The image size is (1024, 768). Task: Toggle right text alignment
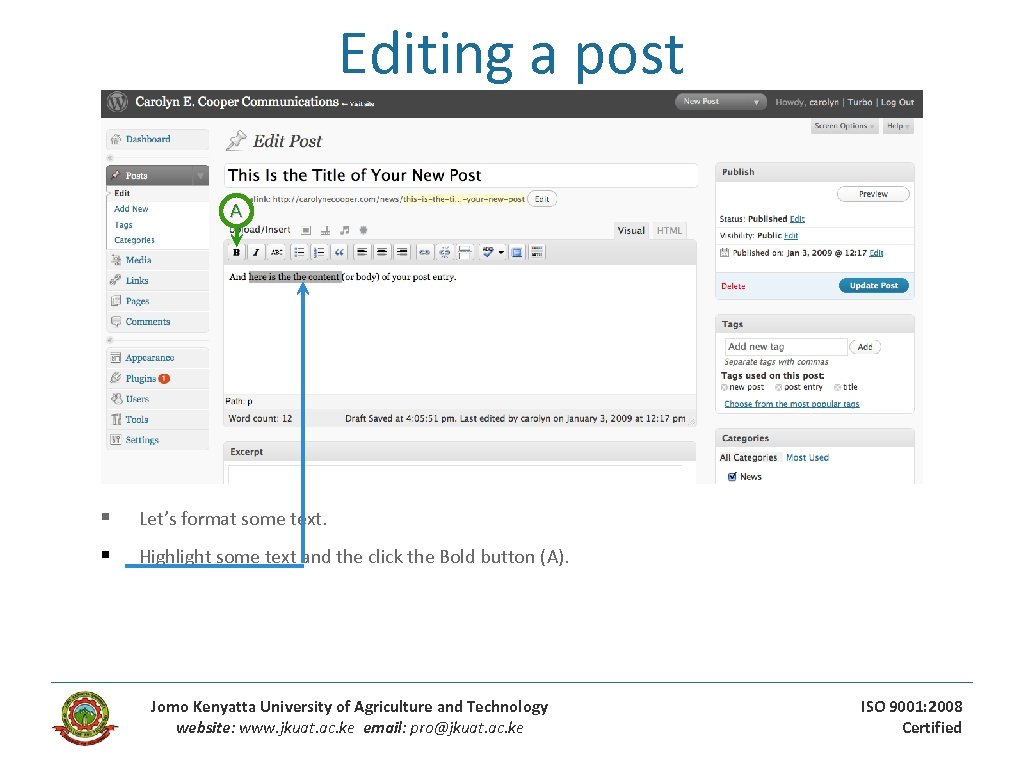coord(400,252)
